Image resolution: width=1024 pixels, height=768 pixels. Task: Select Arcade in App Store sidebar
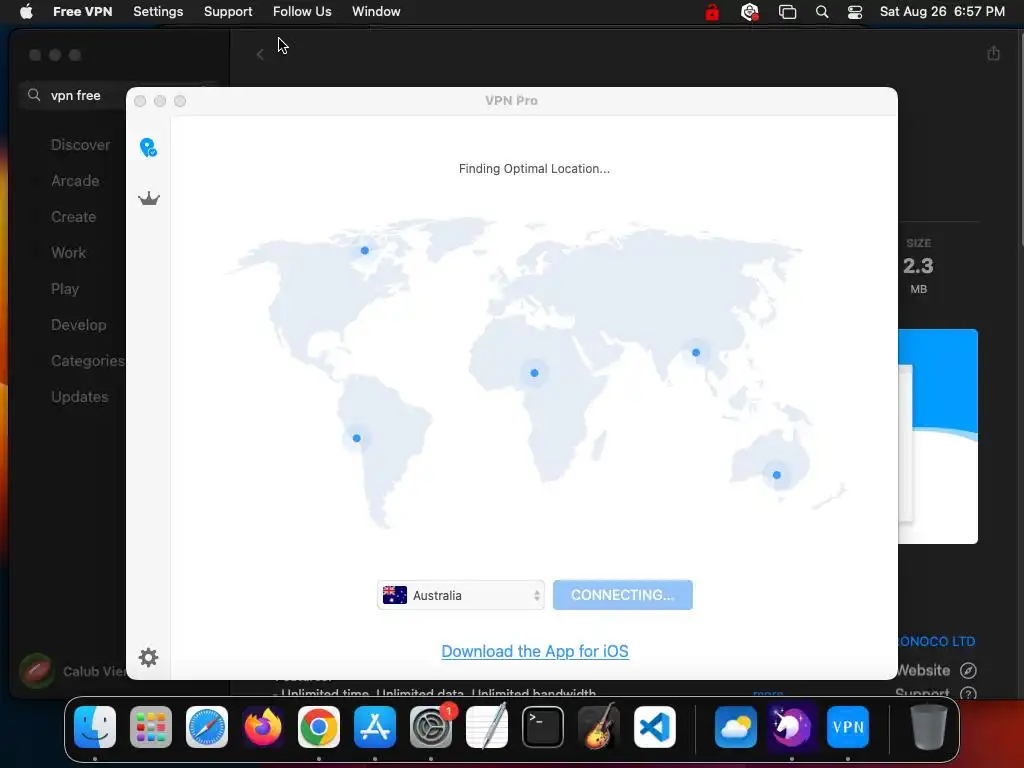point(75,181)
